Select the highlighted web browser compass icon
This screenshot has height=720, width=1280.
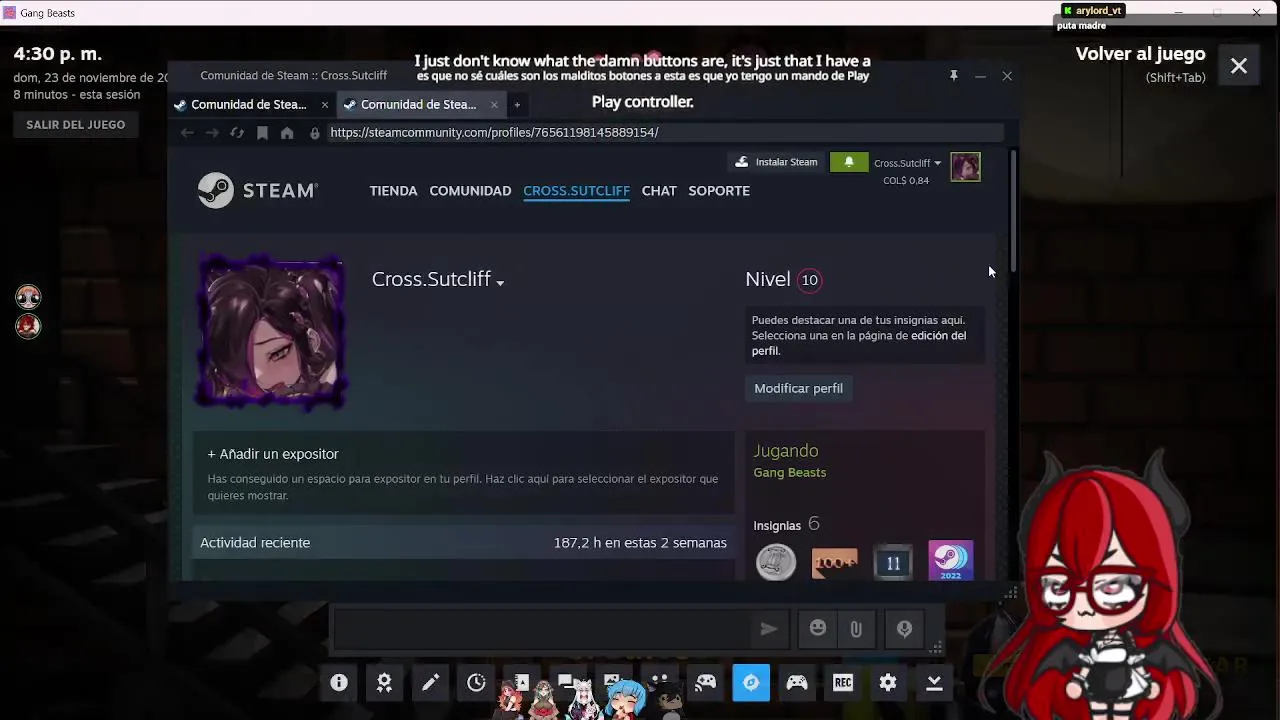pyautogui.click(x=751, y=682)
